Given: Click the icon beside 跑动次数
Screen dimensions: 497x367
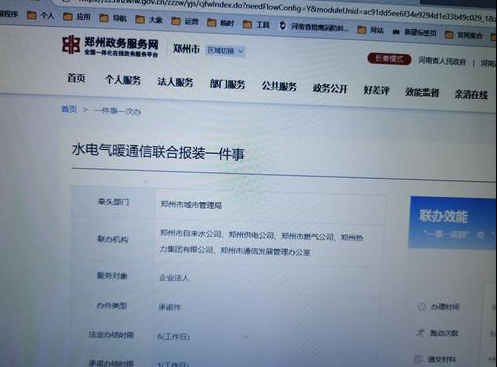Looking at the screenshot, I should coord(420,332).
